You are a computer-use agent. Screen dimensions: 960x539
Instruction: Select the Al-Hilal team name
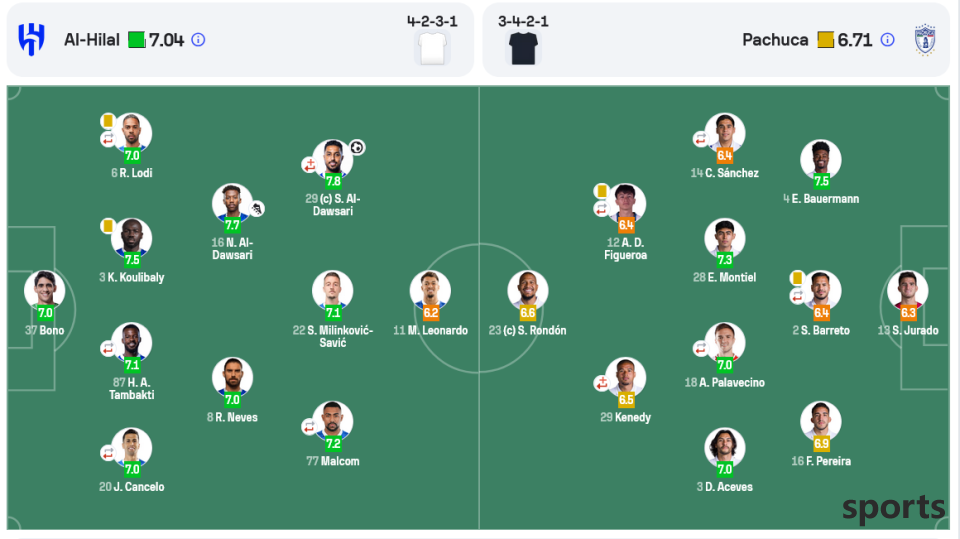point(92,40)
